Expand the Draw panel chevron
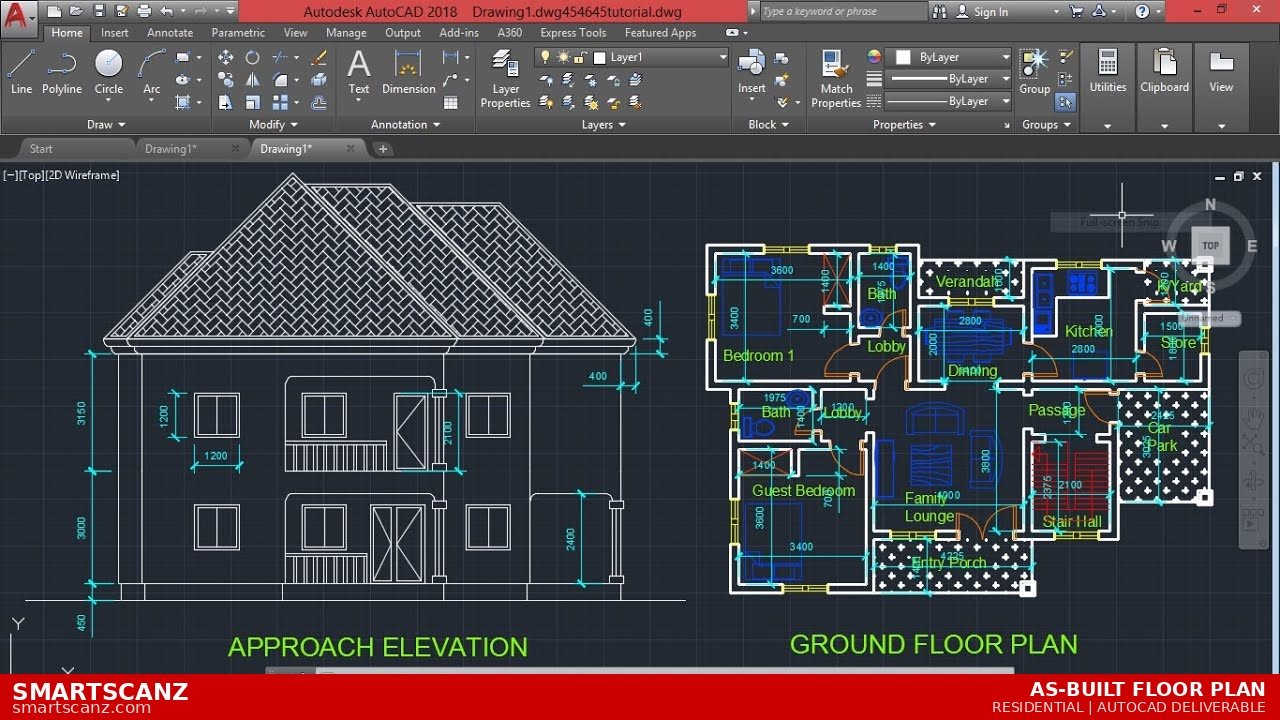This screenshot has height=720, width=1280. tap(123, 124)
